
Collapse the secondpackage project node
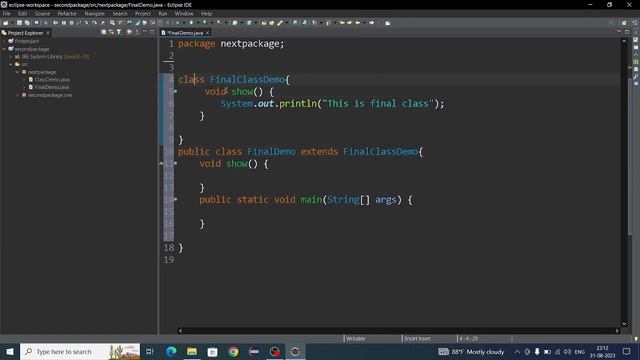coord(4,49)
